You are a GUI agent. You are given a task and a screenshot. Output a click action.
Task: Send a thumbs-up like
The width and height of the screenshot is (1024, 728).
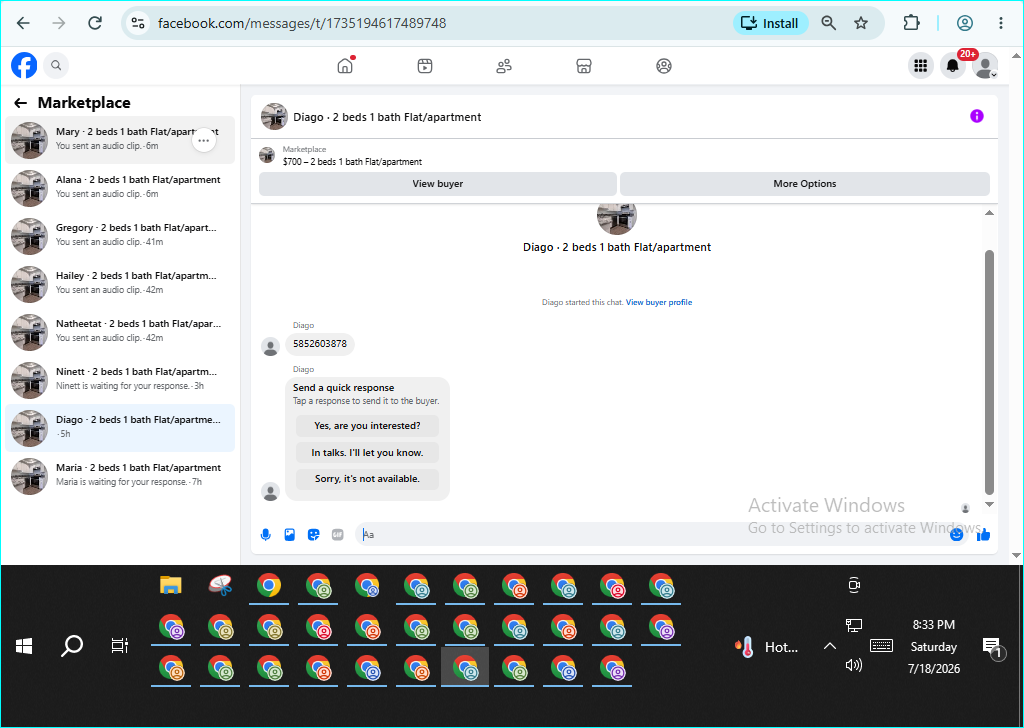(984, 535)
